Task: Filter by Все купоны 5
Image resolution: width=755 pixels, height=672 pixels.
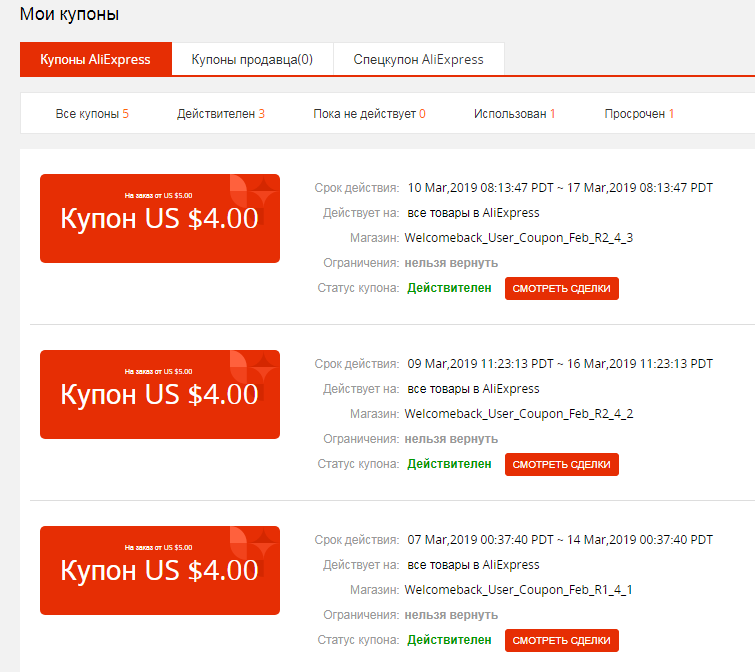Action: tap(92, 114)
